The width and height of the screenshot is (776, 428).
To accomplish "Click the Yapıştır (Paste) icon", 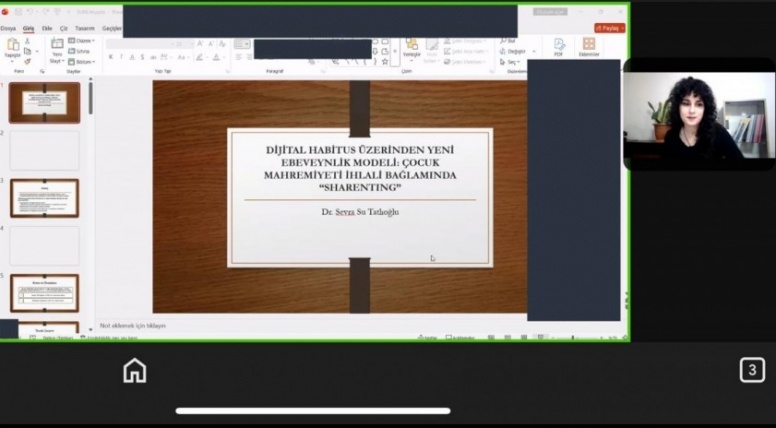I will (13, 45).
